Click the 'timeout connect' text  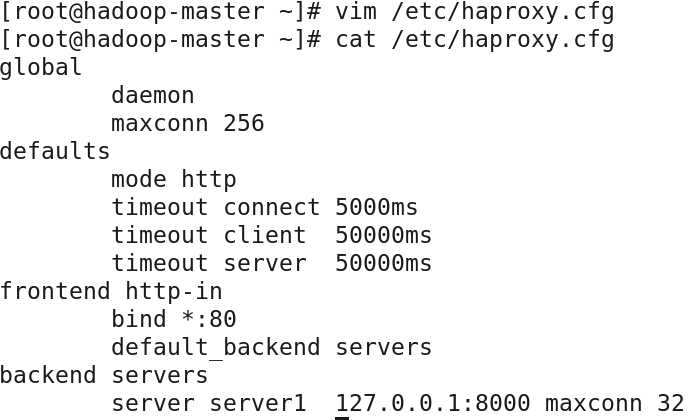[x=215, y=208]
